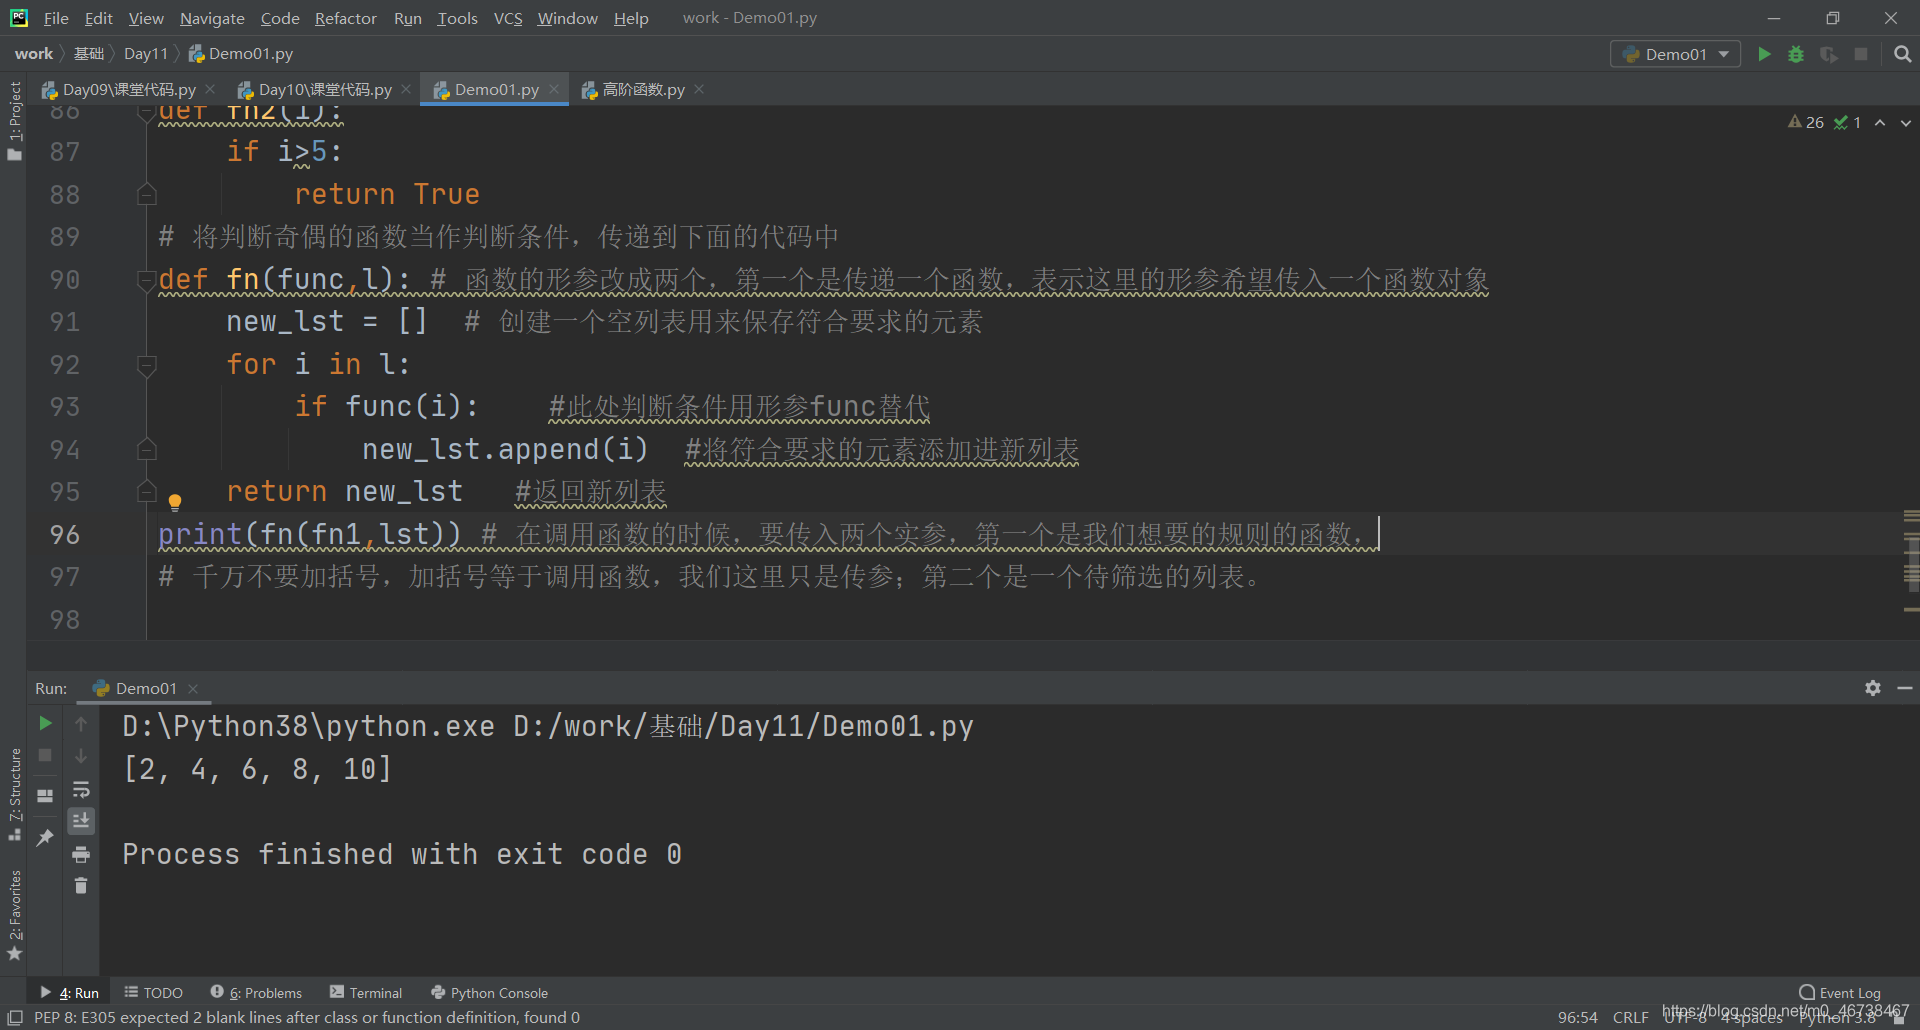
Task: Show intention lightbulb on line 95
Action: (175, 502)
